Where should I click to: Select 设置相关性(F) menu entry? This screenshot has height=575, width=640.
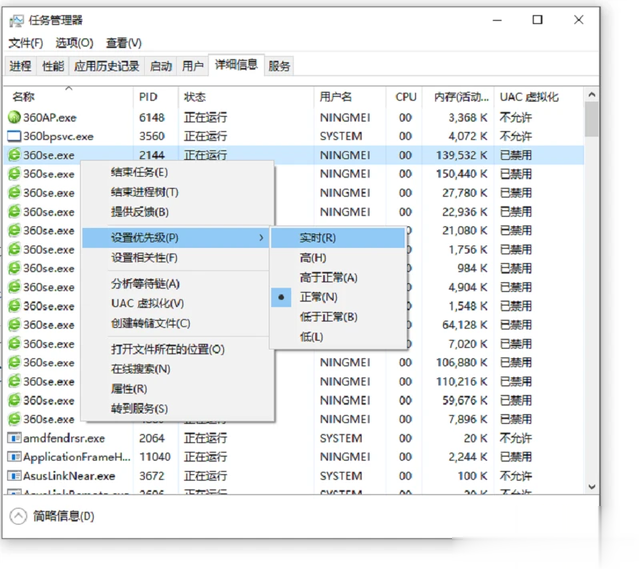178,258
